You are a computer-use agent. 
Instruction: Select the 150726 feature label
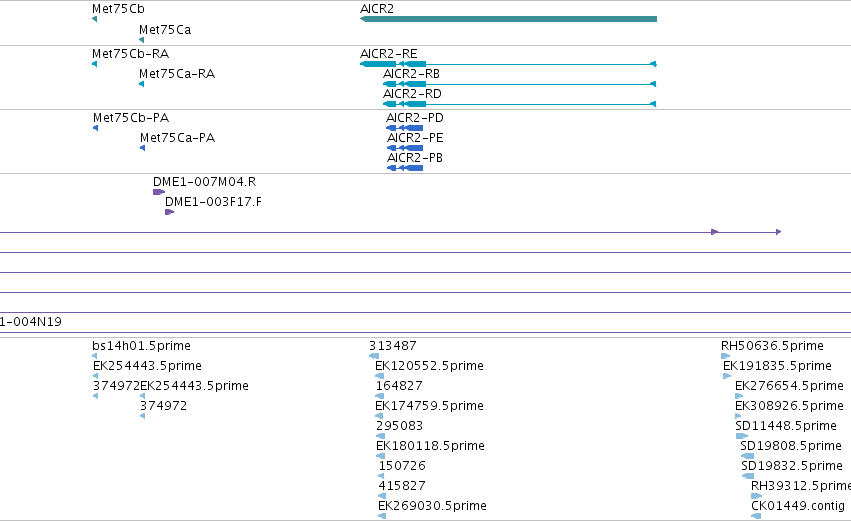point(402,466)
